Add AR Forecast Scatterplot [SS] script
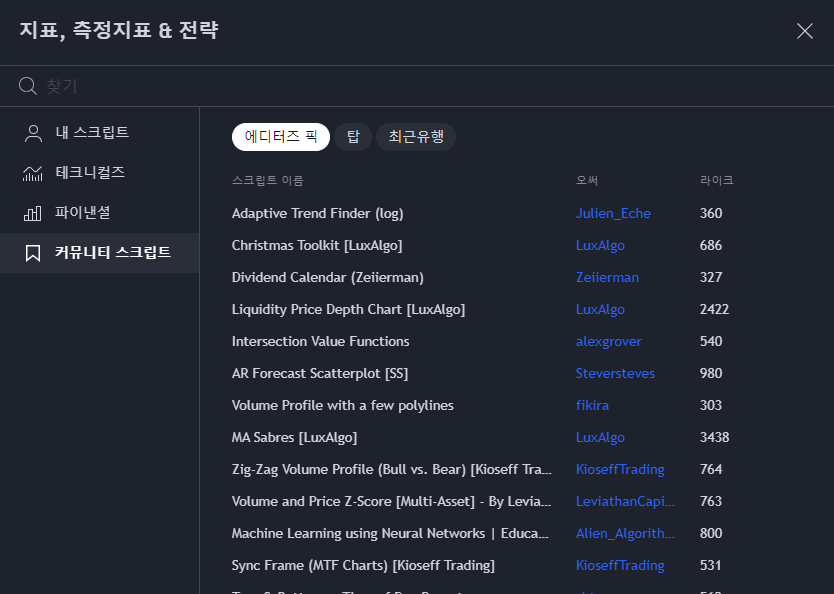 [x=320, y=373]
